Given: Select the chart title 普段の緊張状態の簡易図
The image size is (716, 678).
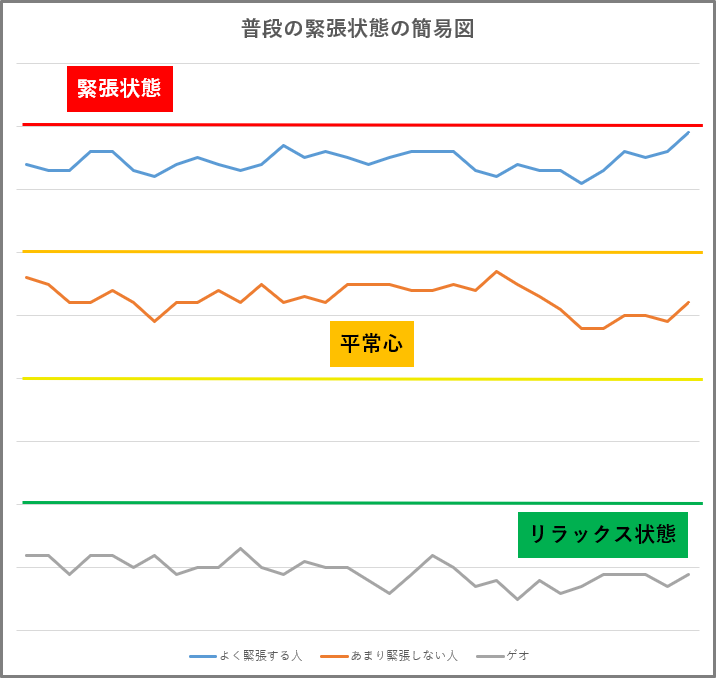Looking at the screenshot, I should [x=357, y=29].
